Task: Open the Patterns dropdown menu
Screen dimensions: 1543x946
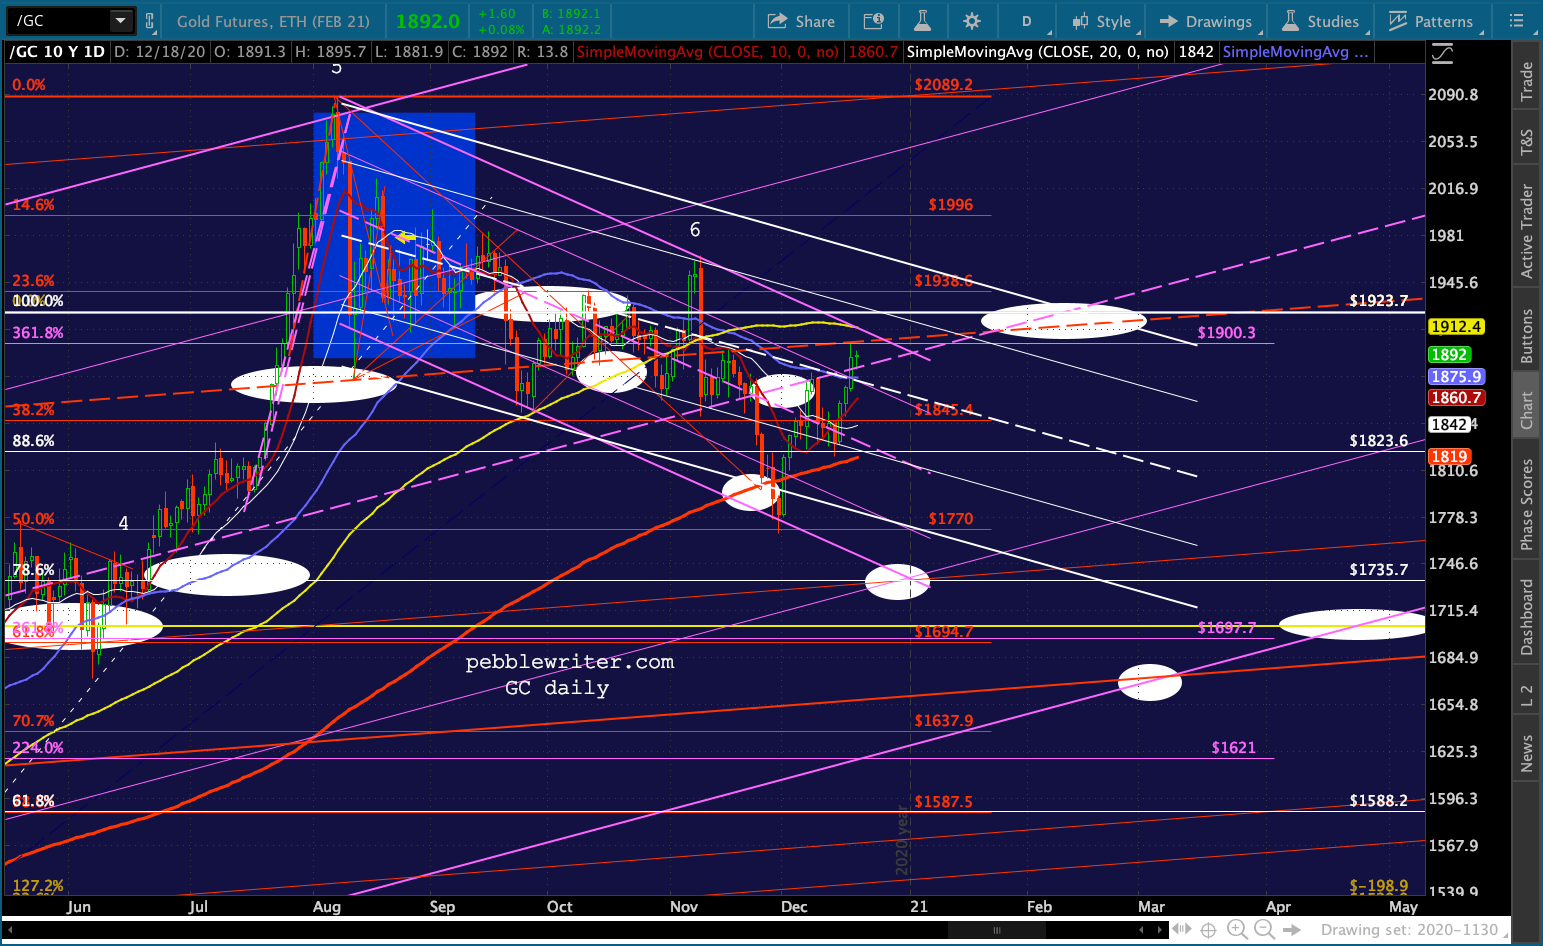Action: pyautogui.click(x=1431, y=21)
